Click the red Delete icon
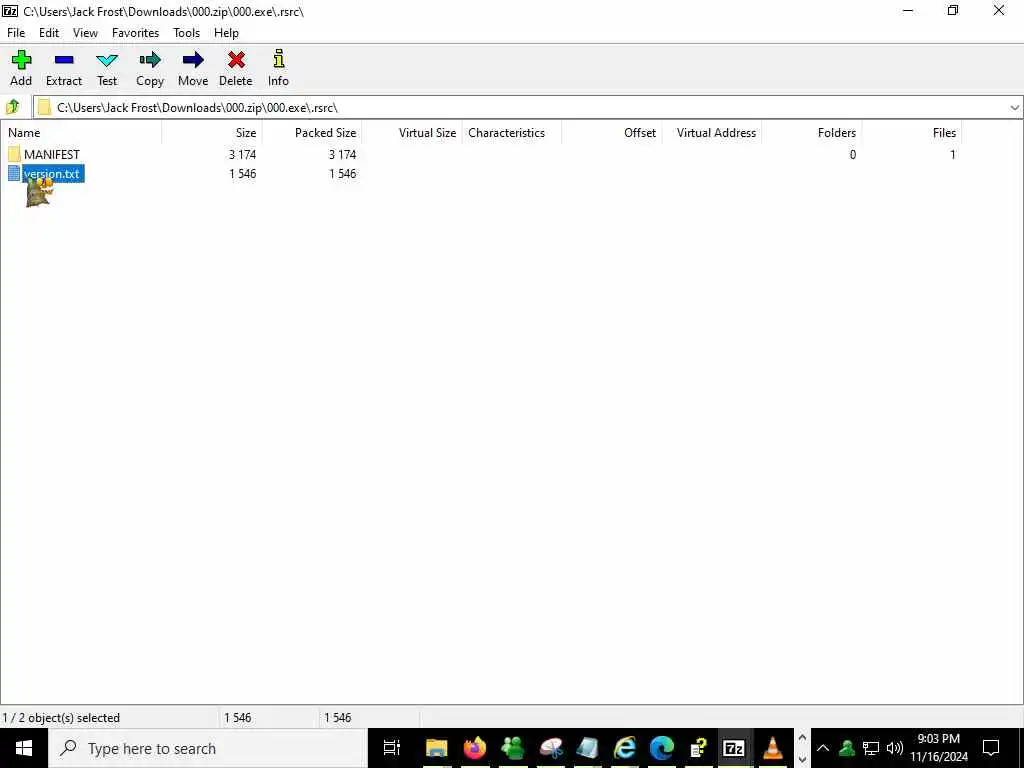Viewport: 1024px width, 768px height. pos(236,61)
